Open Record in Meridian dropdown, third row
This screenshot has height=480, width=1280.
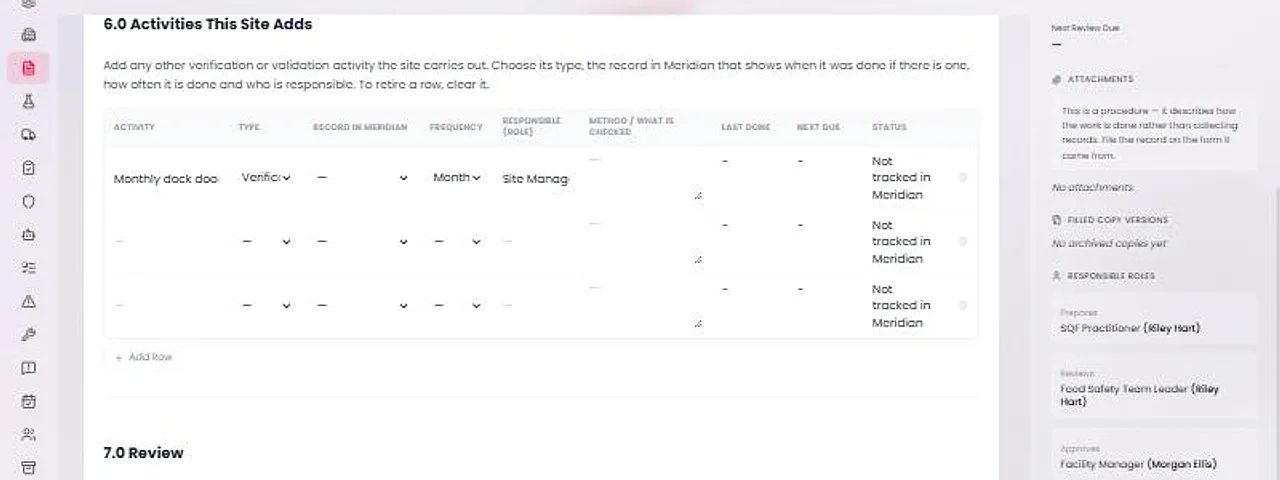point(362,305)
